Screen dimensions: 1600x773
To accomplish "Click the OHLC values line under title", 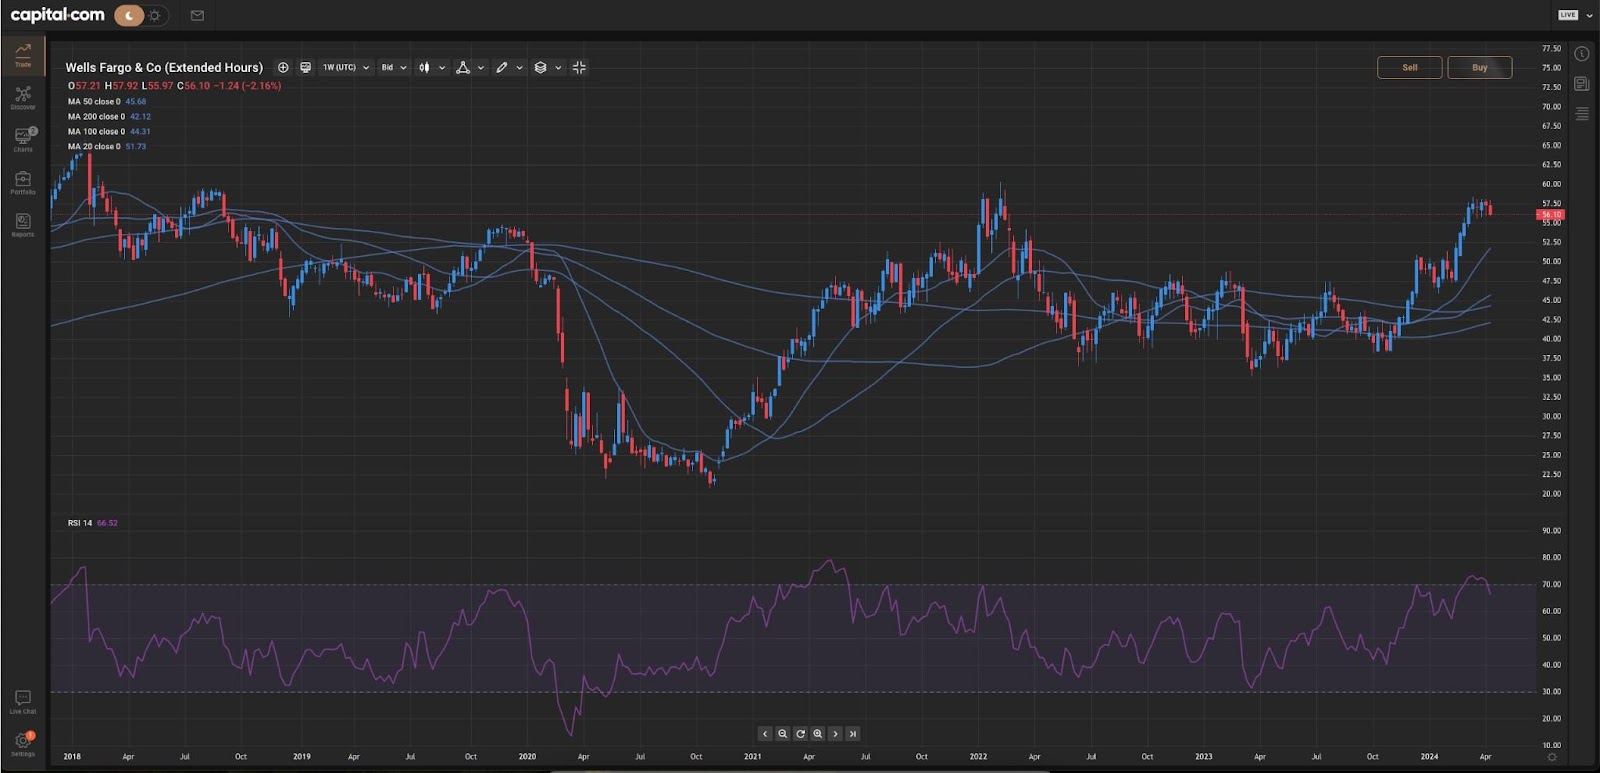I will click(174, 86).
